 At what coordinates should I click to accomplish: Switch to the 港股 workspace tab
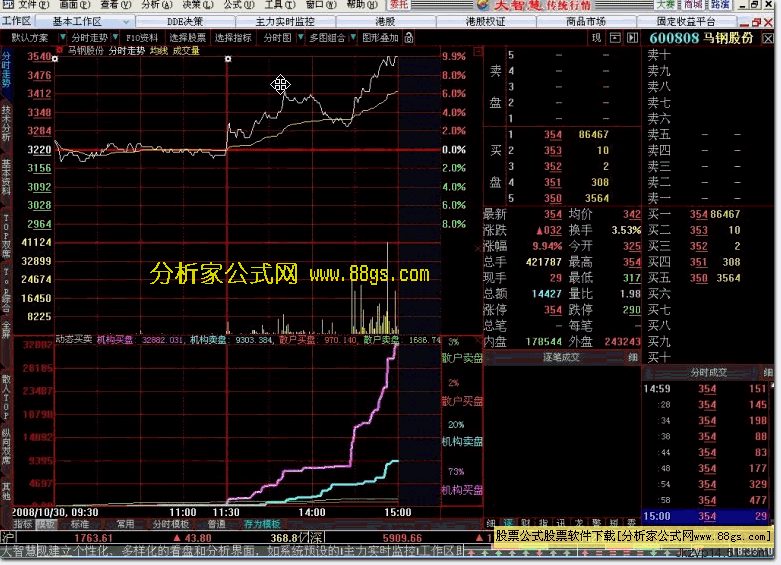(385, 22)
